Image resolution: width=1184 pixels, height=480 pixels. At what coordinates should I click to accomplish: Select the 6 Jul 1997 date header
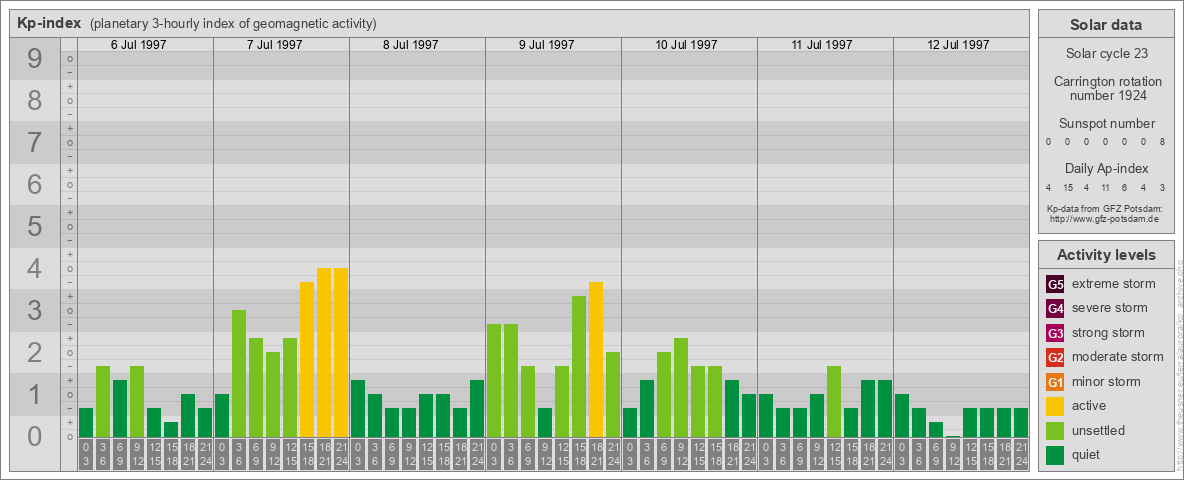(139, 45)
